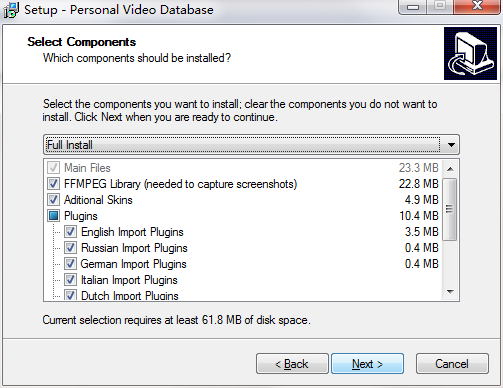Continue setup with Next button
This screenshot has height=388, width=503.
tap(367, 364)
